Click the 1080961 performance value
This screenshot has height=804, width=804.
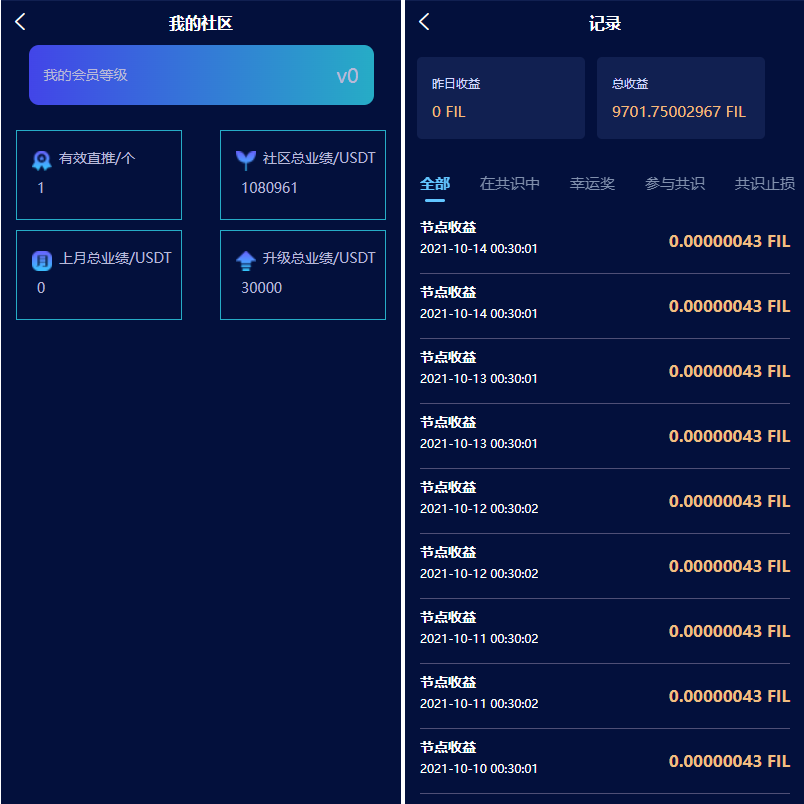point(269,188)
